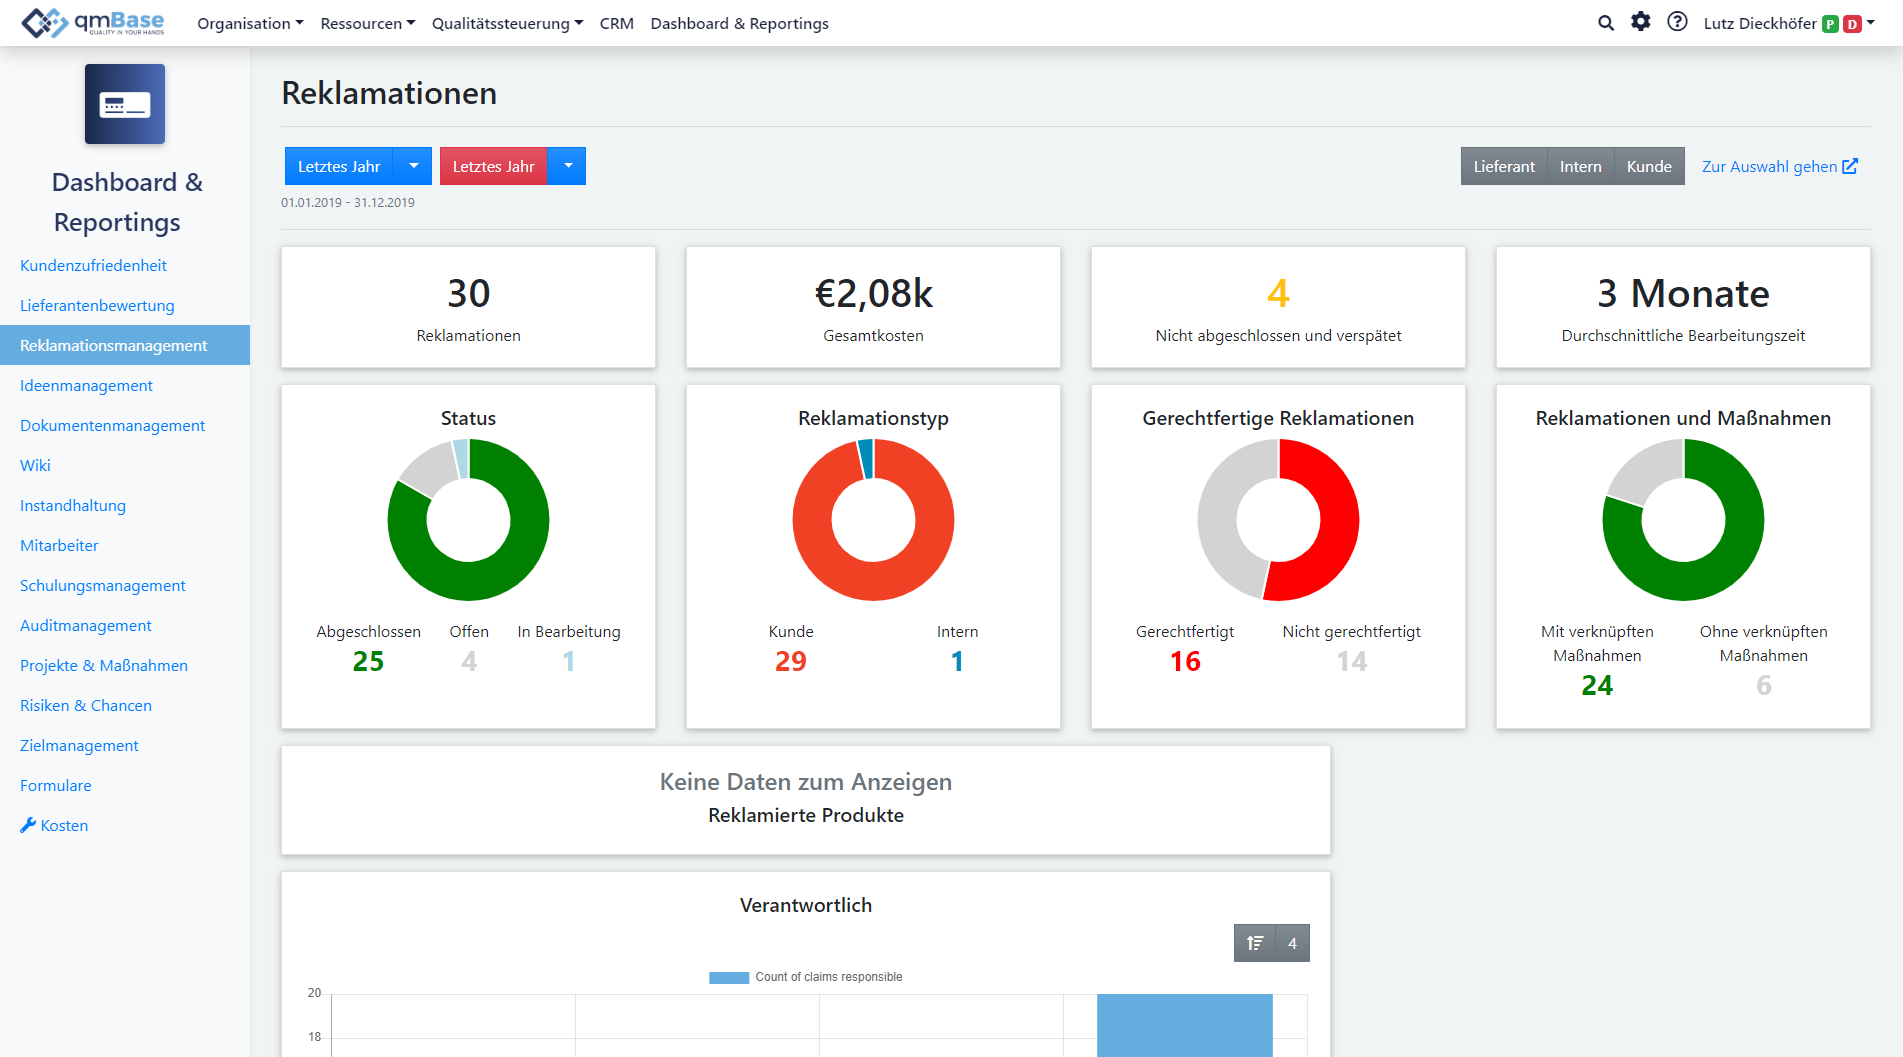
Task: Click the 3 Monate Bearbeitungszeit card
Action: coord(1683,307)
